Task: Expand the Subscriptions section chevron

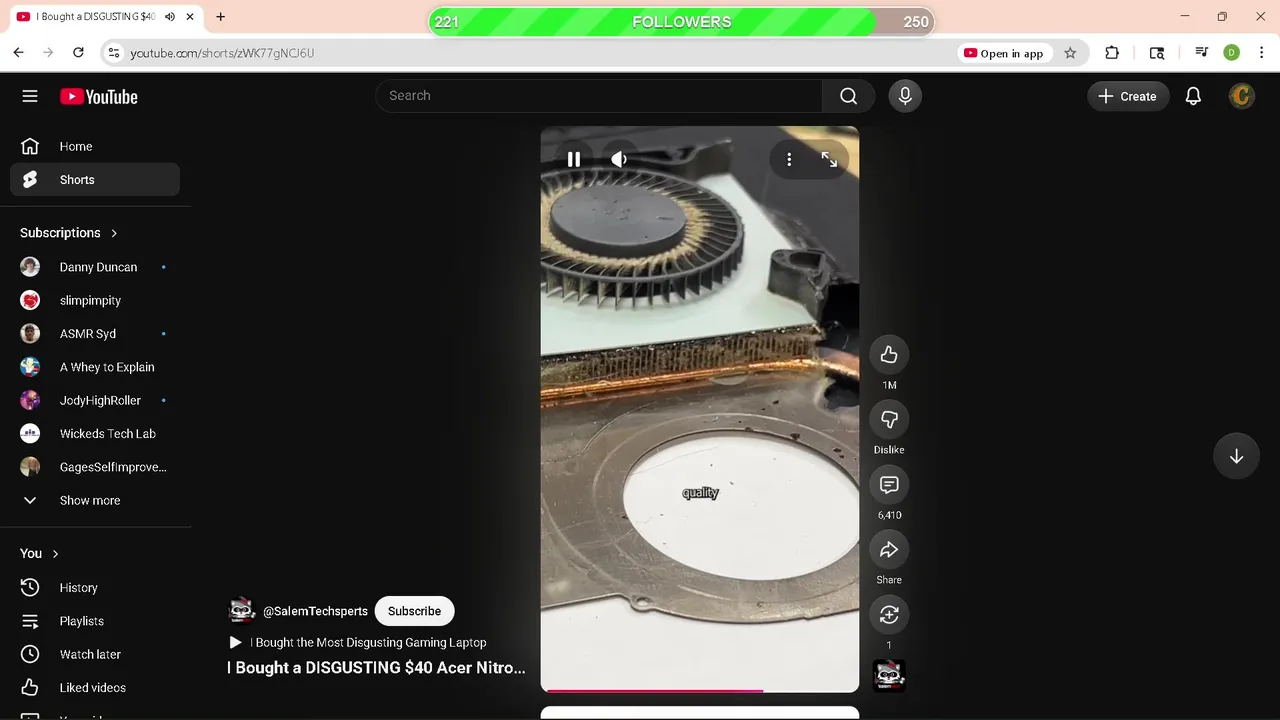Action: (114, 233)
